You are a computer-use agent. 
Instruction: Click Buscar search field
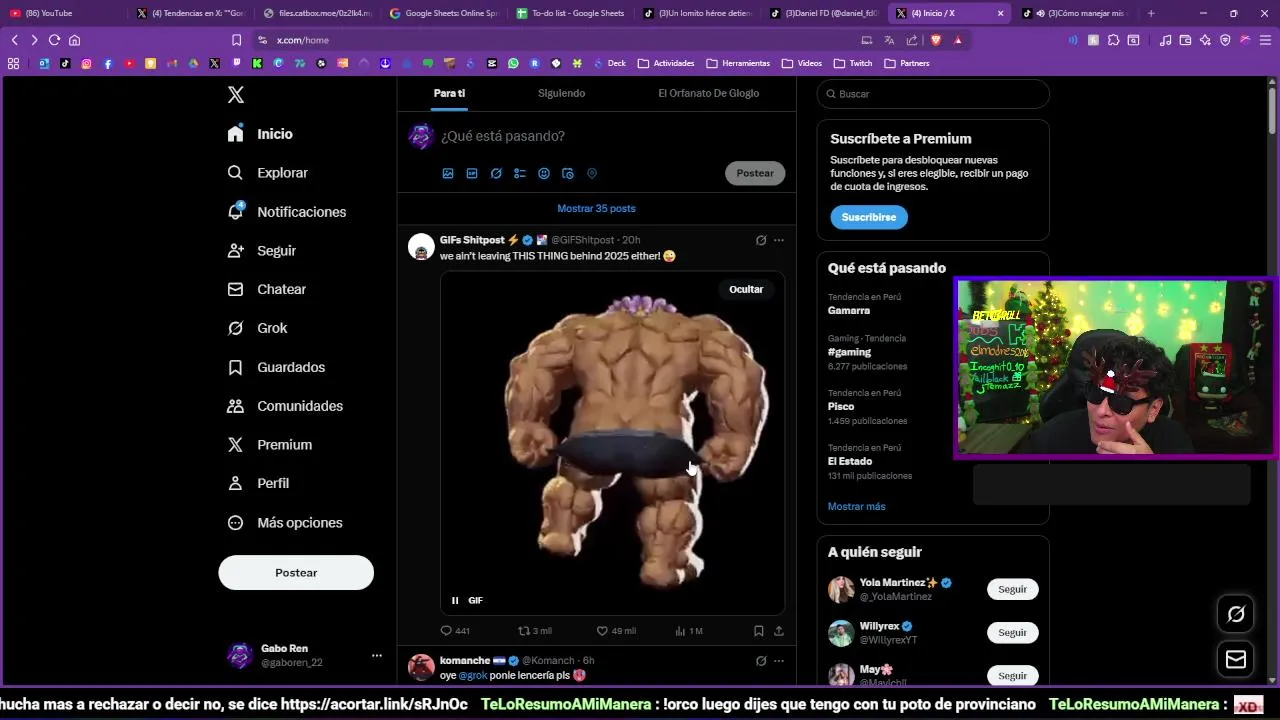pyautogui.click(x=933, y=94)
